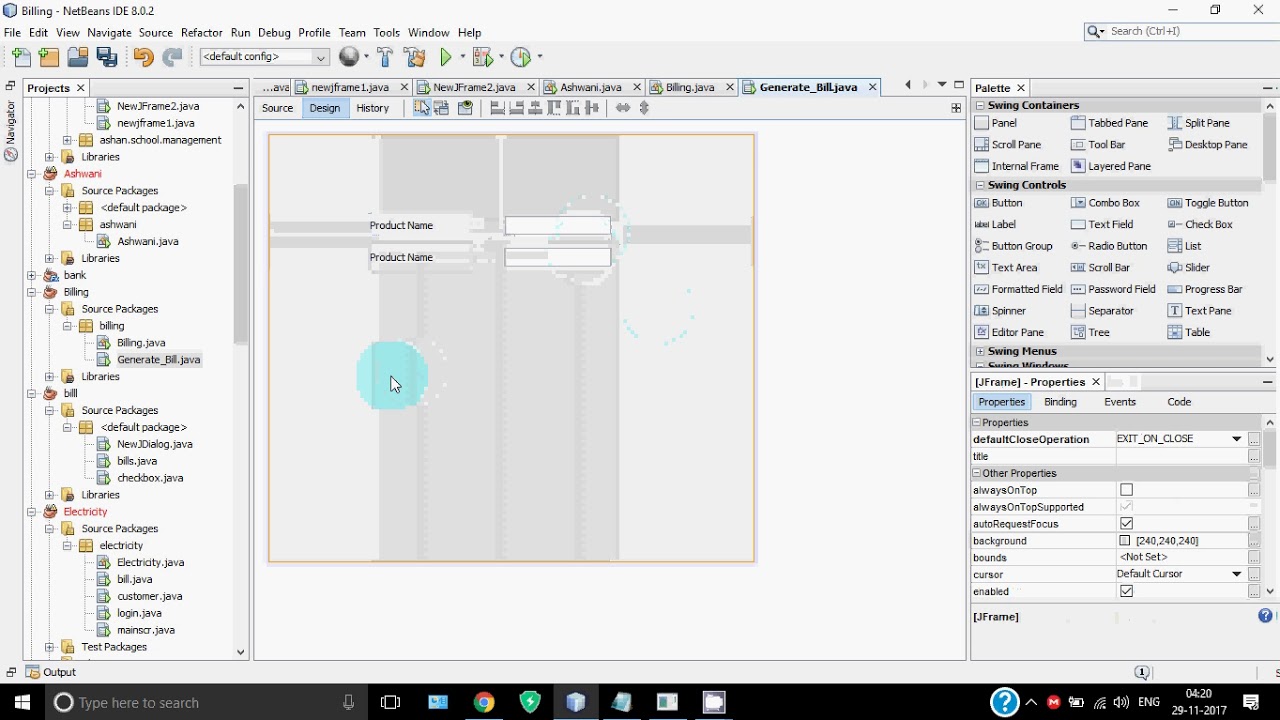The image size is (1280, 720).
Task: Click the Build Project hammer icon
Action: [385, 58]
